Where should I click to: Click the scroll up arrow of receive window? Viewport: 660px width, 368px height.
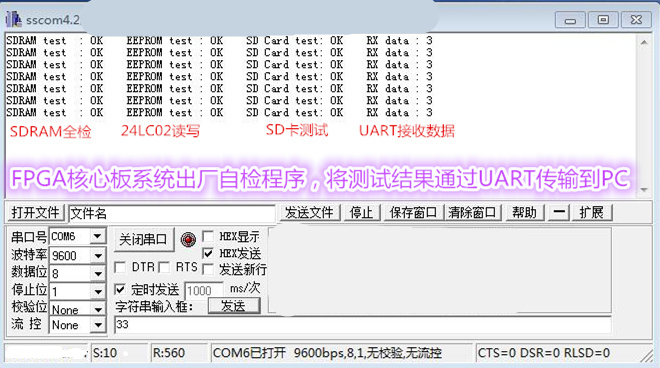click(x=644, y=42)
